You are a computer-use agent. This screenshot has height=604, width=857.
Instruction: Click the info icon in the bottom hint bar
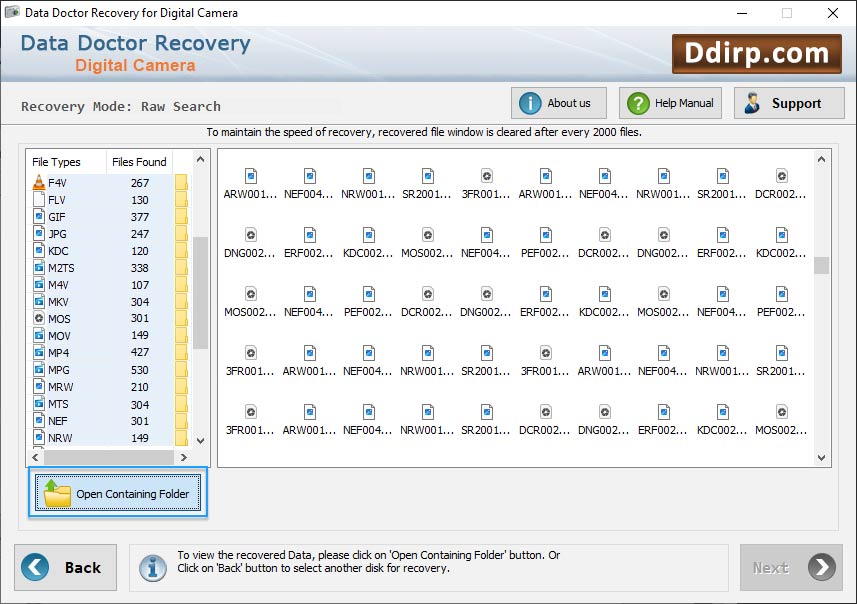click(x=153, y=568)
